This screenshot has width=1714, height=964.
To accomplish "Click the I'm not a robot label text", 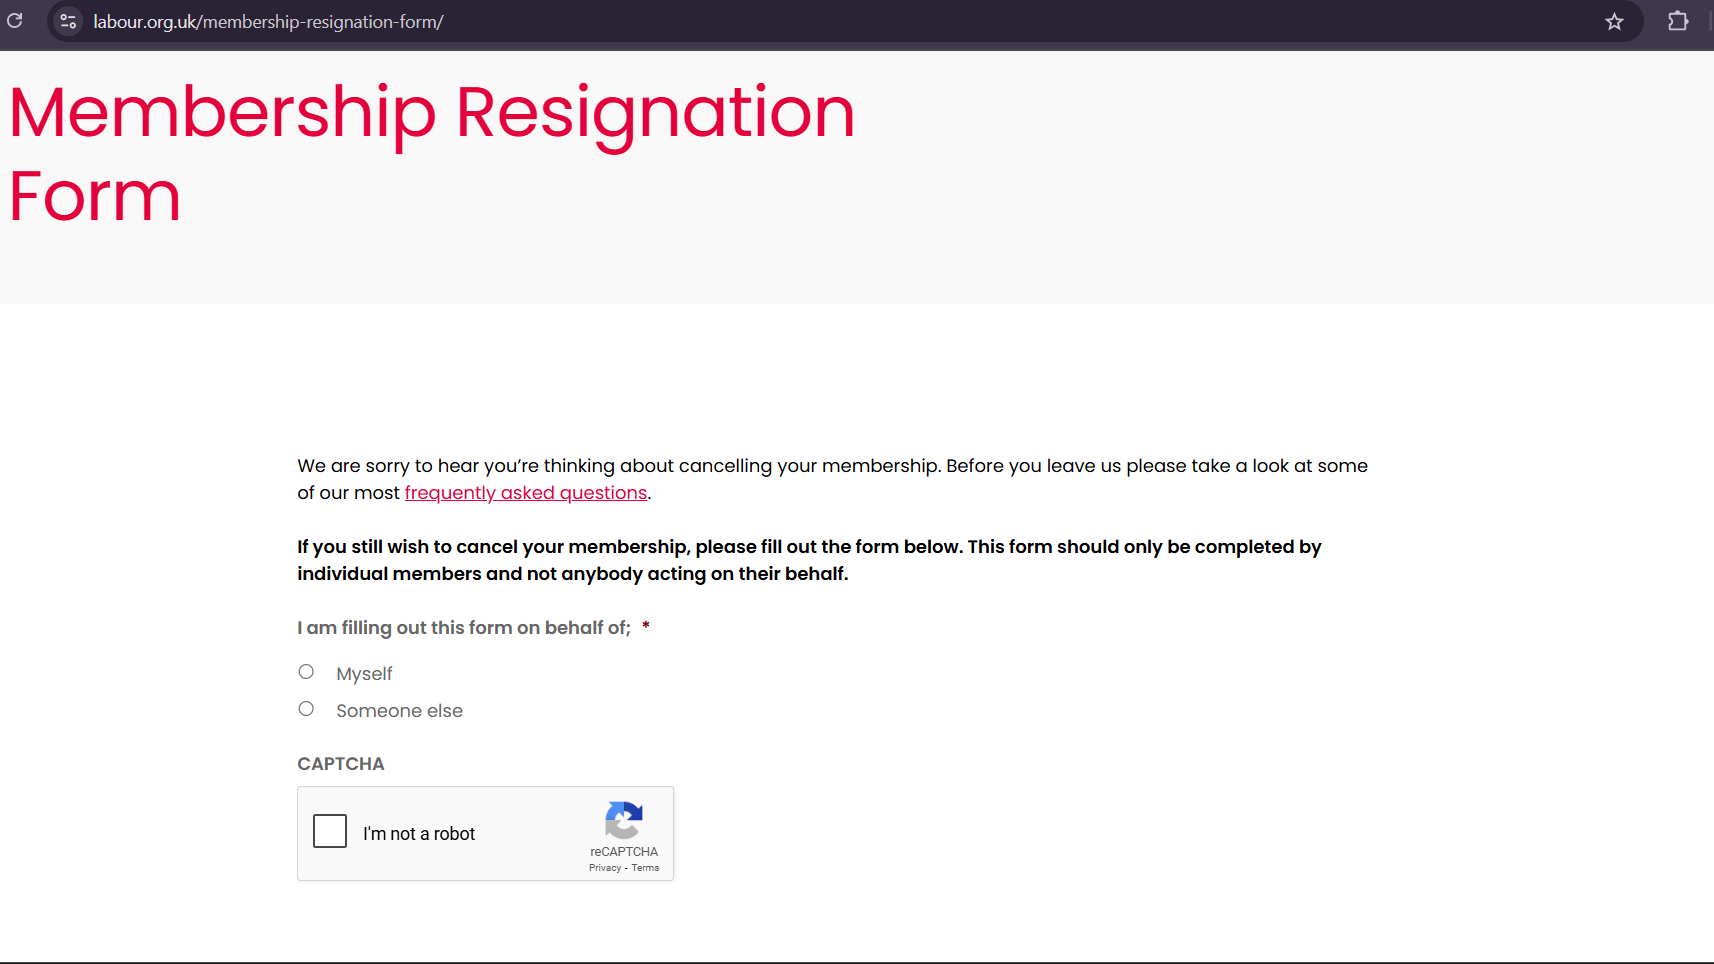I will pos(419,834).
